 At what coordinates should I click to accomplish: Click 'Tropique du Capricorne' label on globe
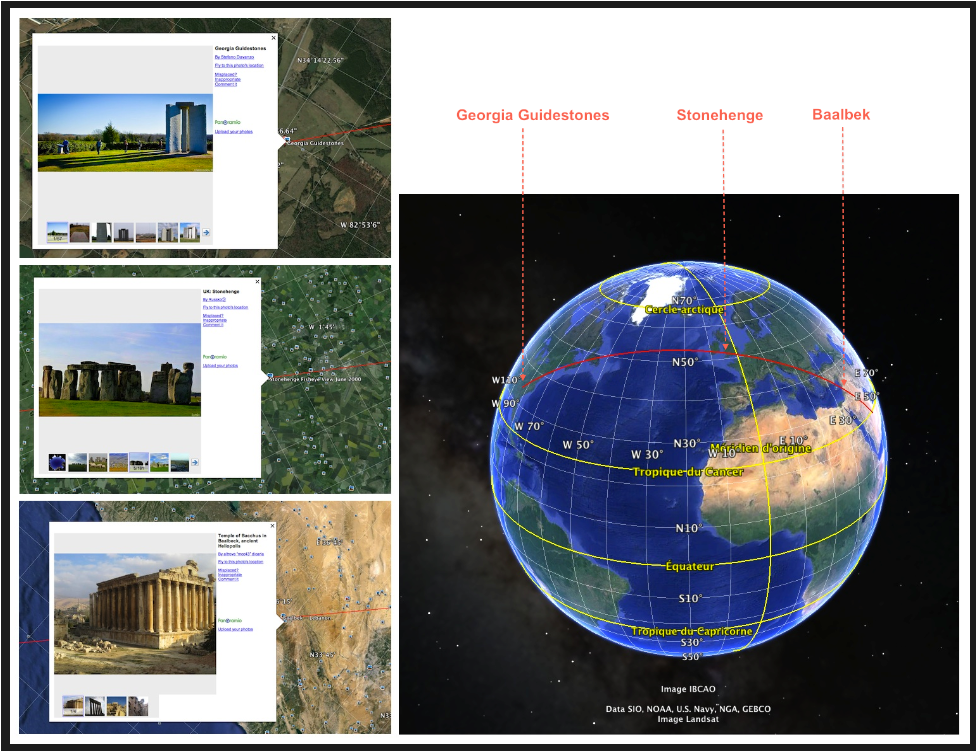(692, 631)
